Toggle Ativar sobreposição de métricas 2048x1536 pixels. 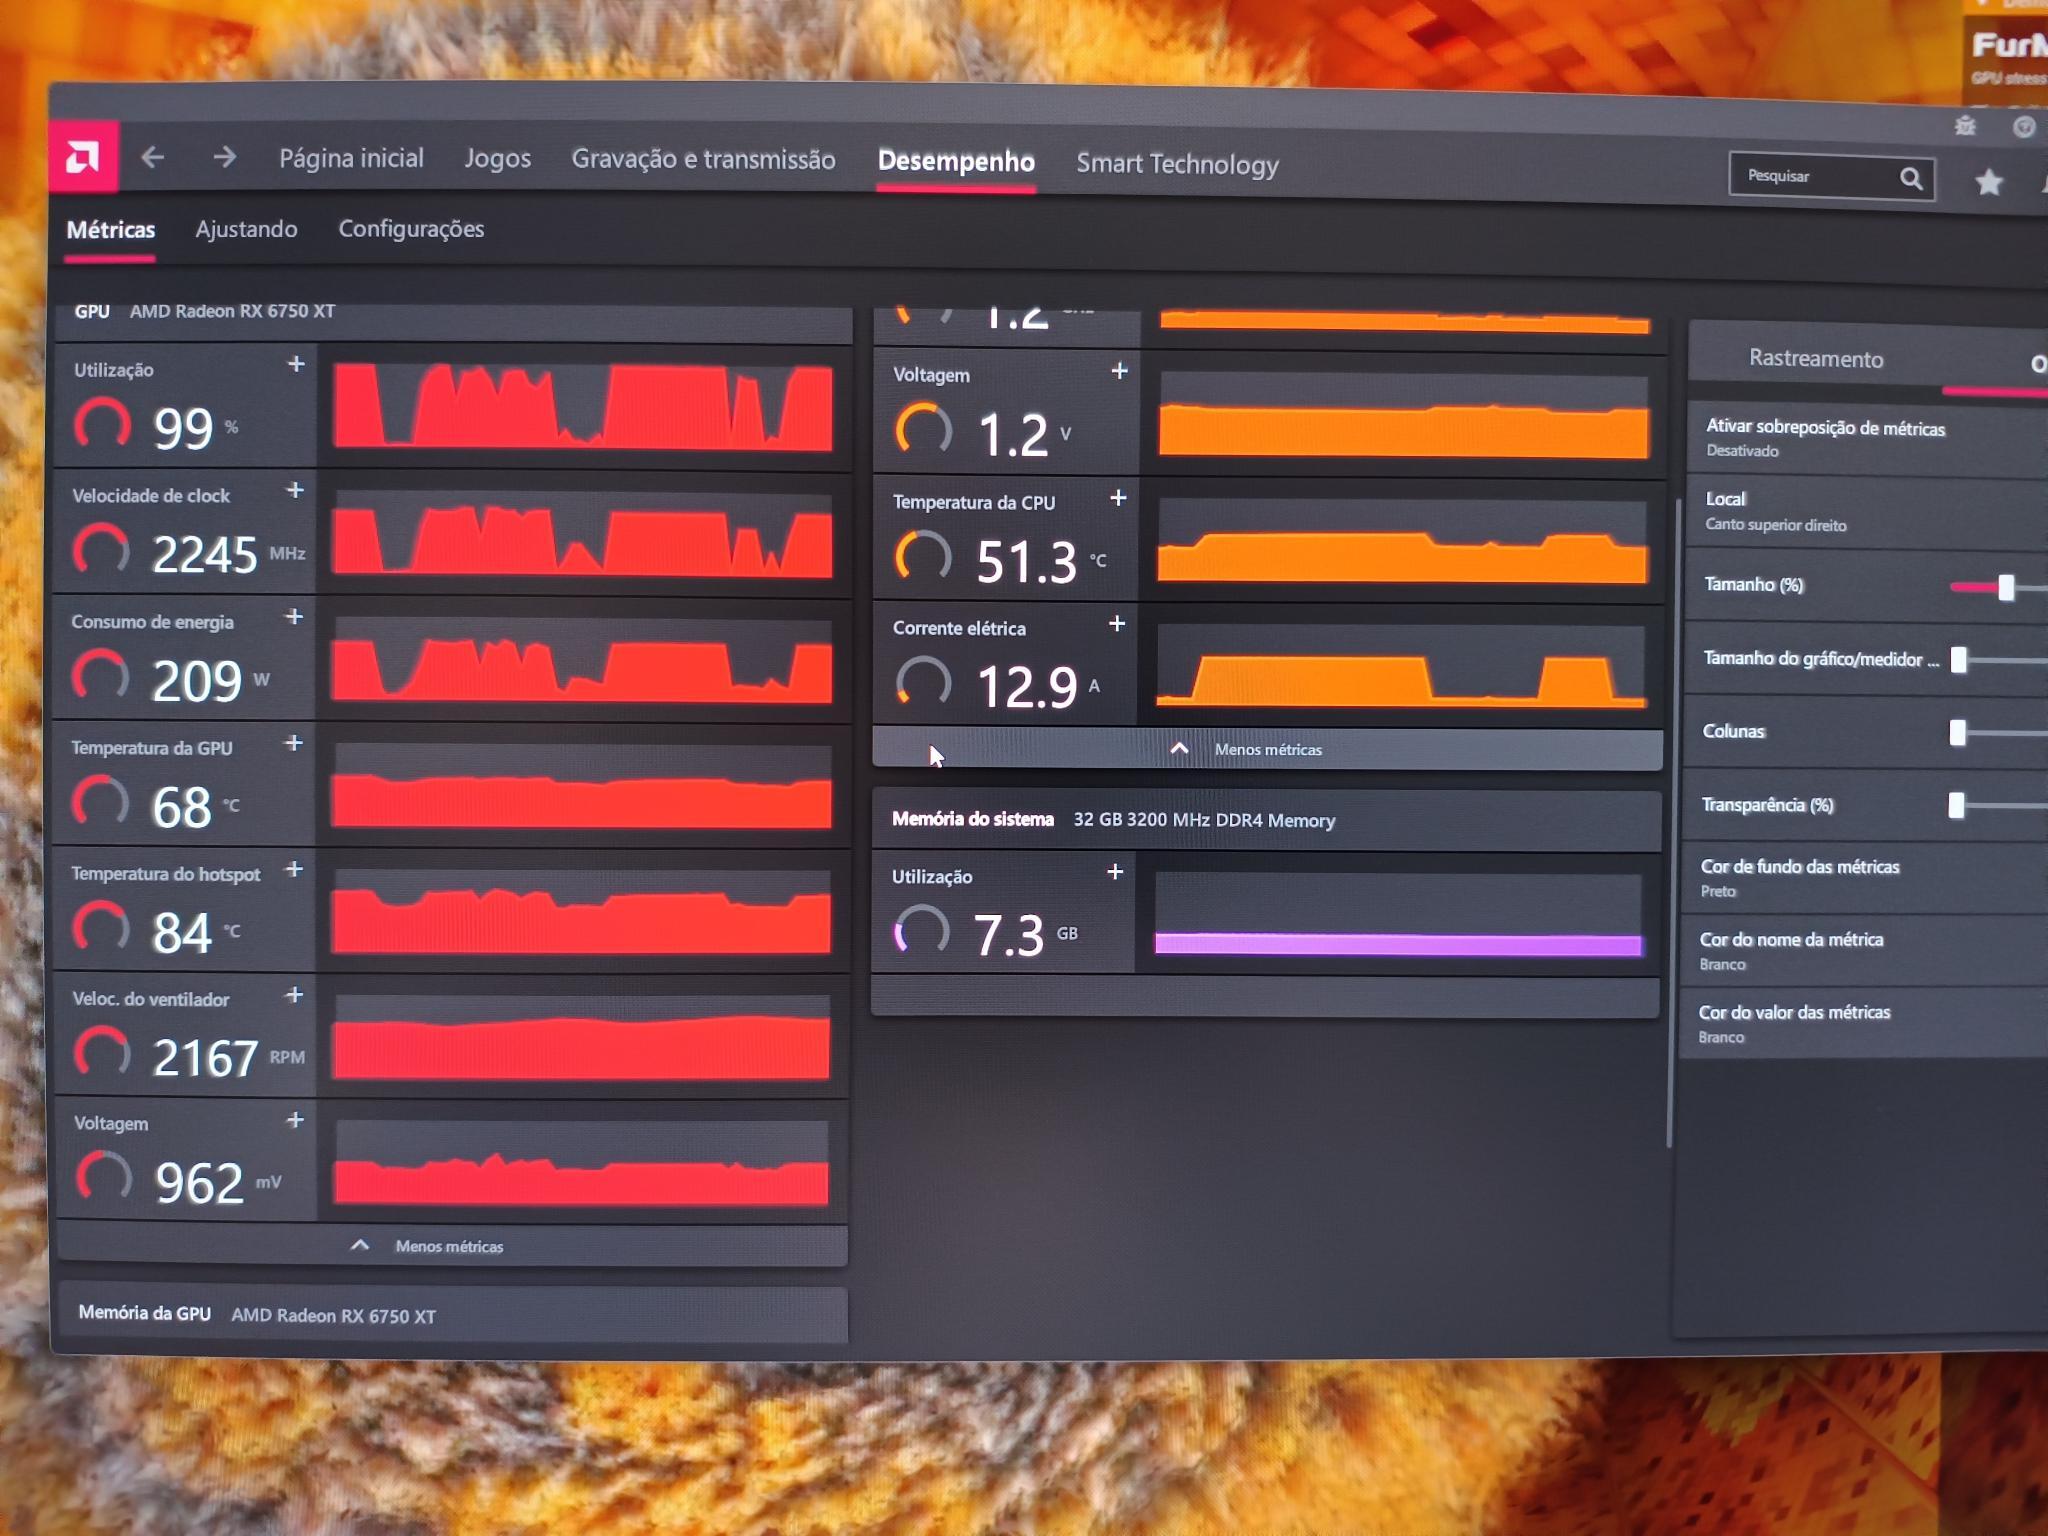click(1867, 438)
